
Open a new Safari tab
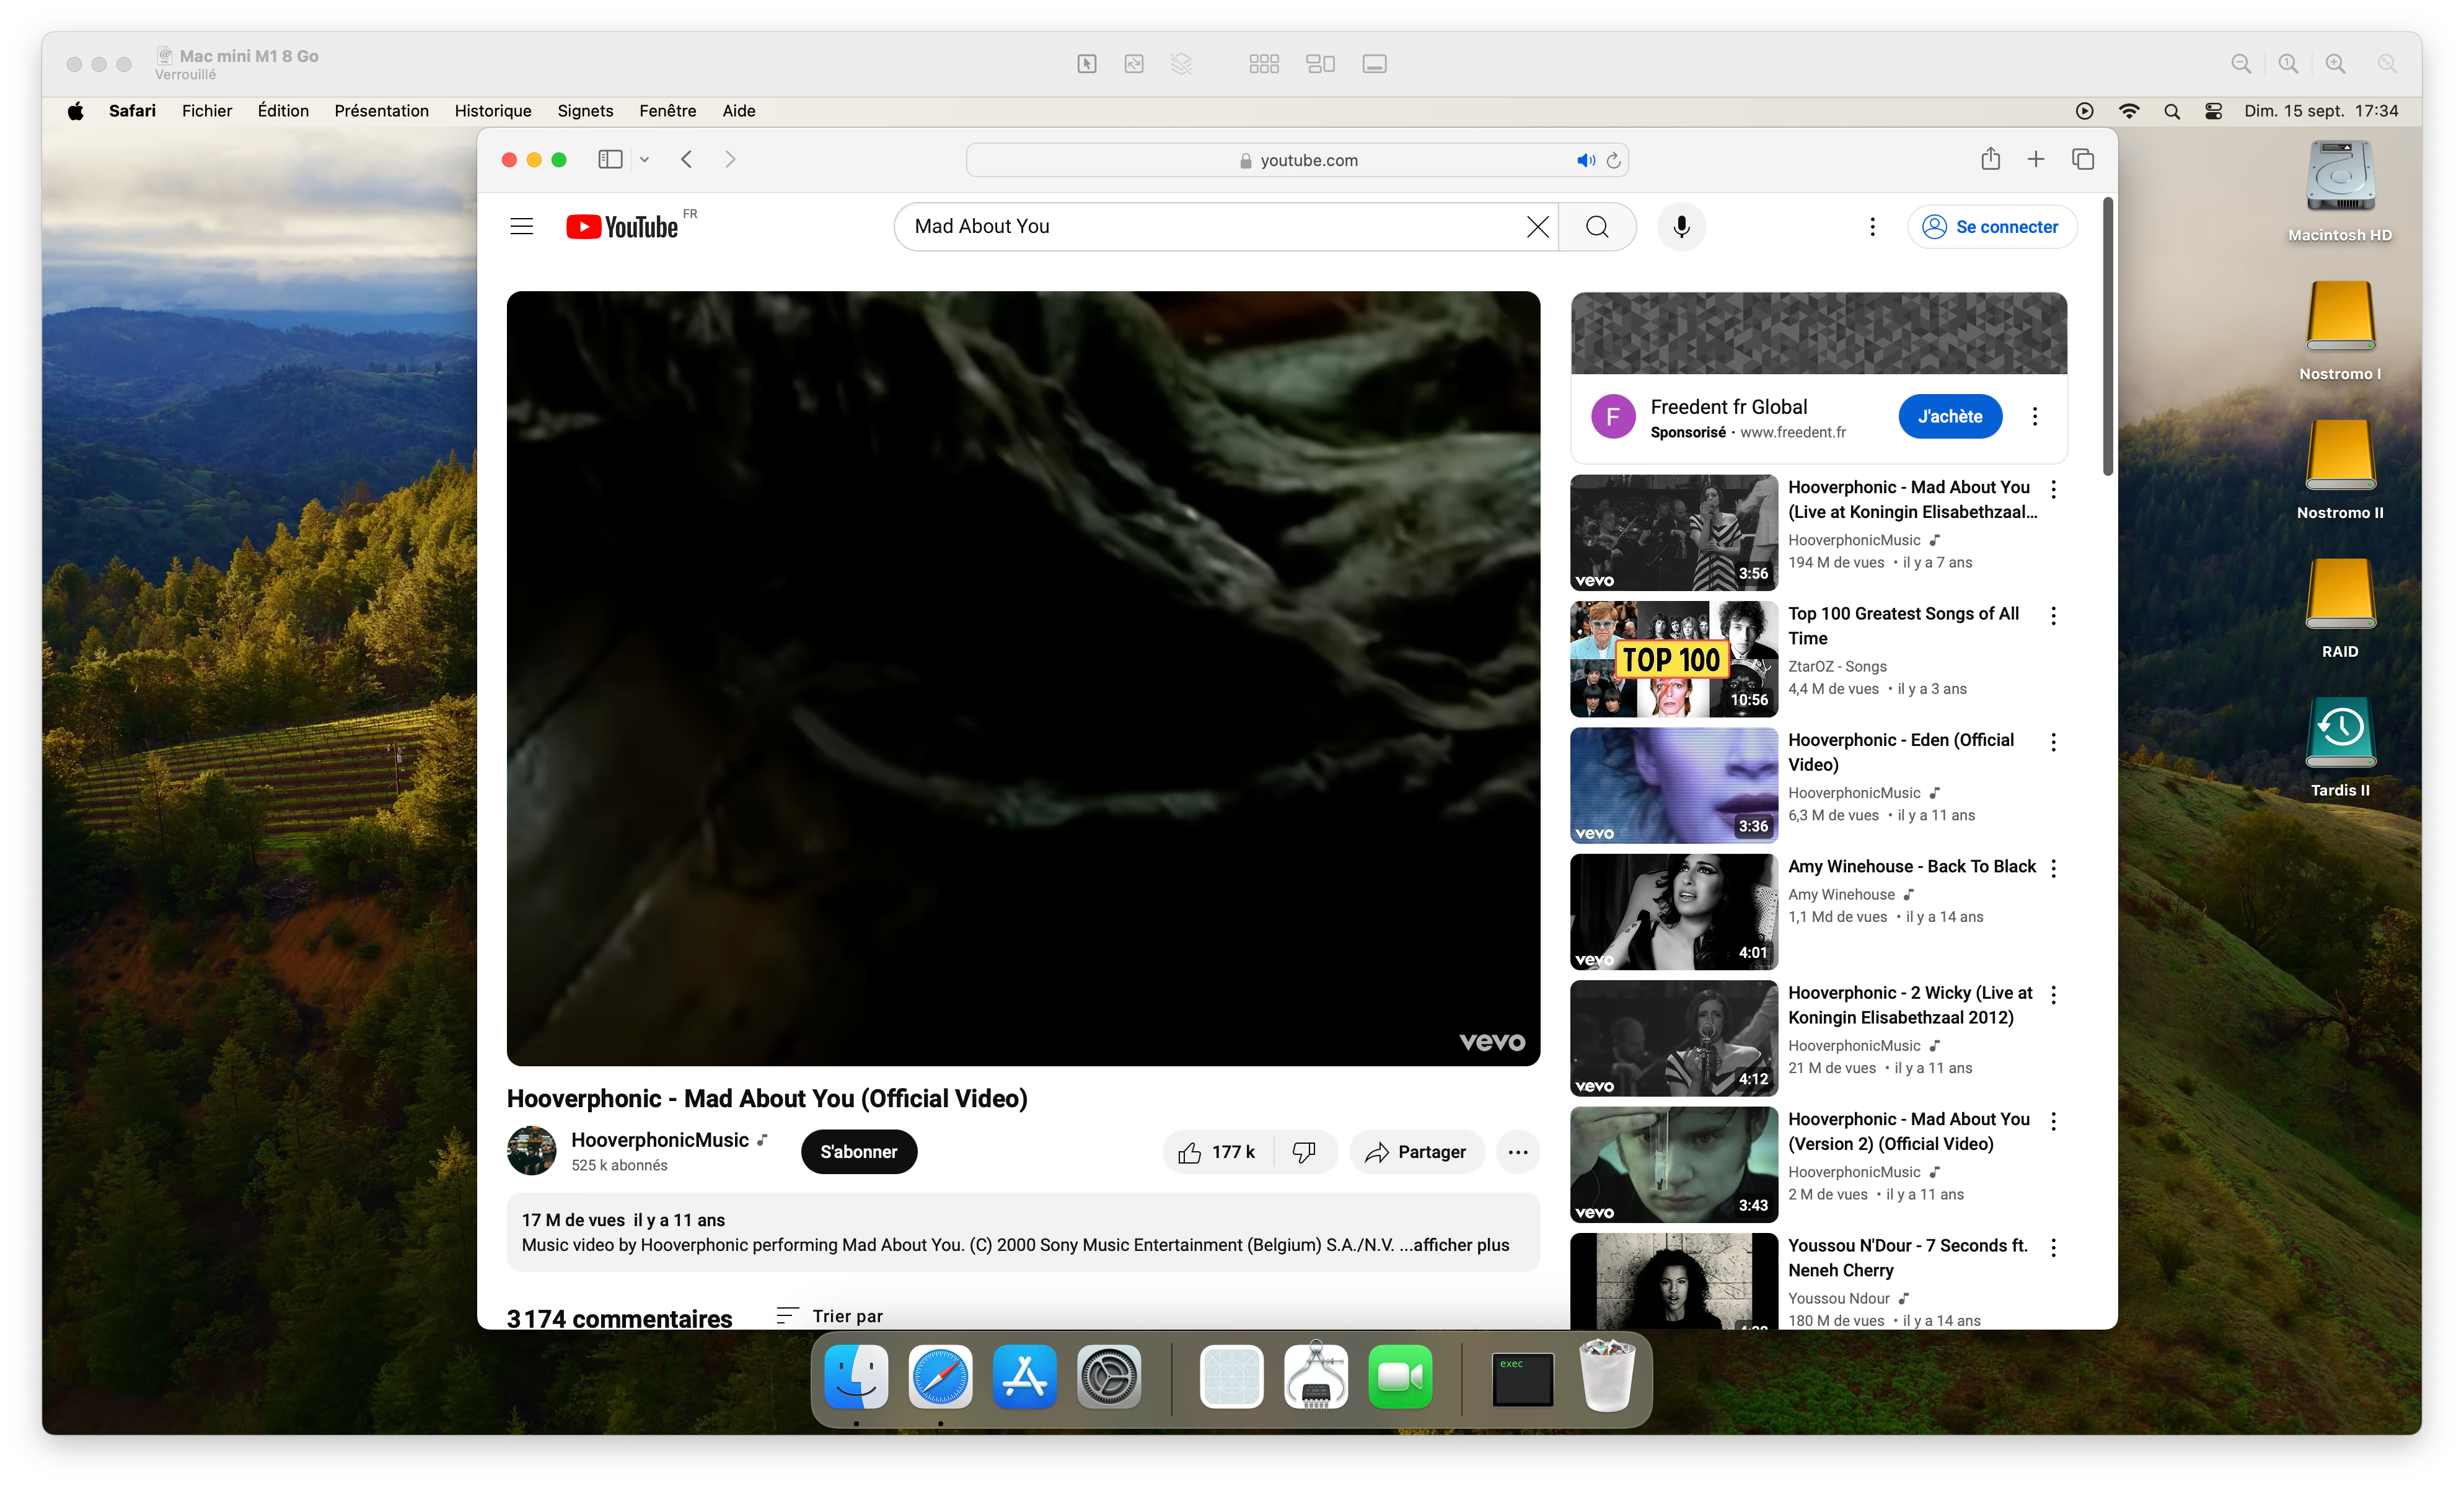coord(2036,159)
